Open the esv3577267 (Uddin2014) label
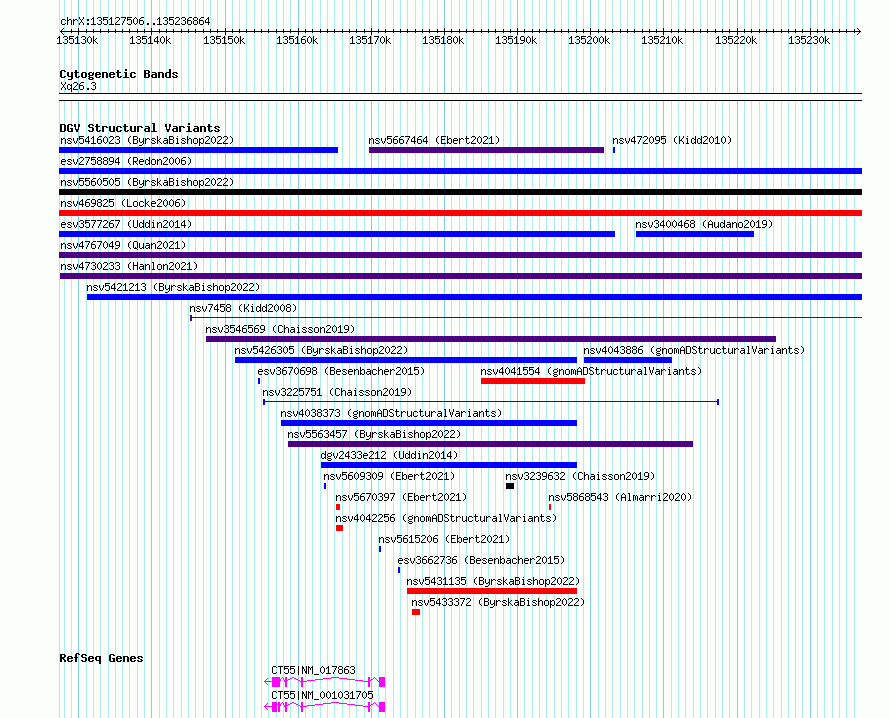The height and width of the screenshot is (718, 890). coord(126,224)
